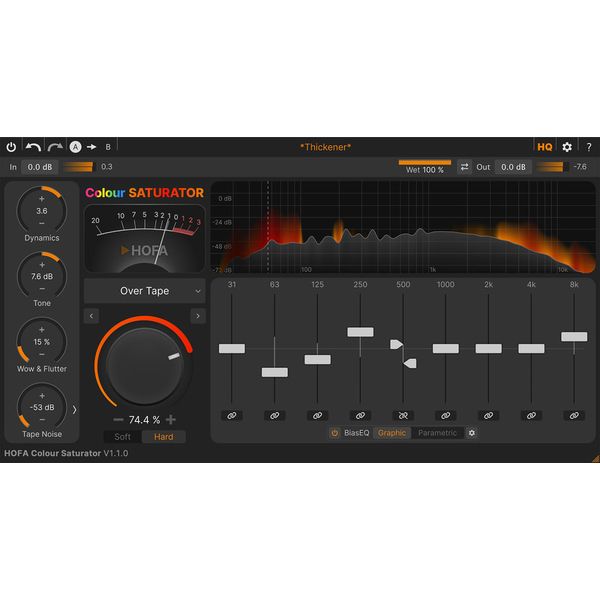Increase Dynamics with the plus sign
This screenshot has width=600, height=600.
42,199
